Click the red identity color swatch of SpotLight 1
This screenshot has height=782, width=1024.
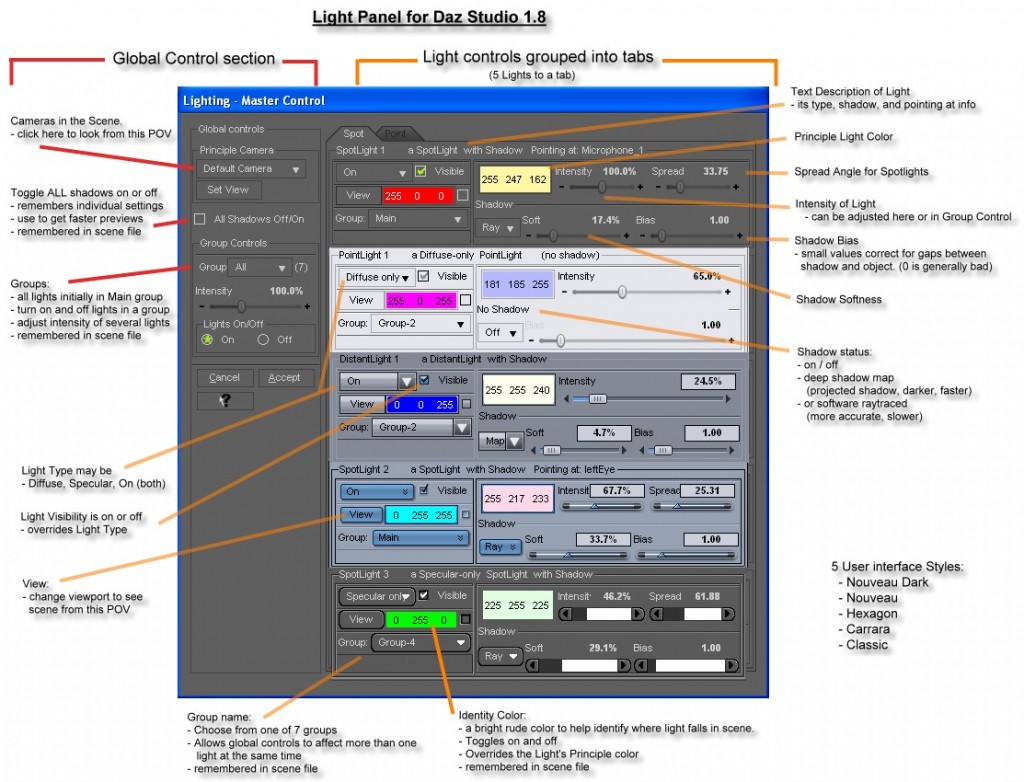pyautogui.click(x=418, y=195)
